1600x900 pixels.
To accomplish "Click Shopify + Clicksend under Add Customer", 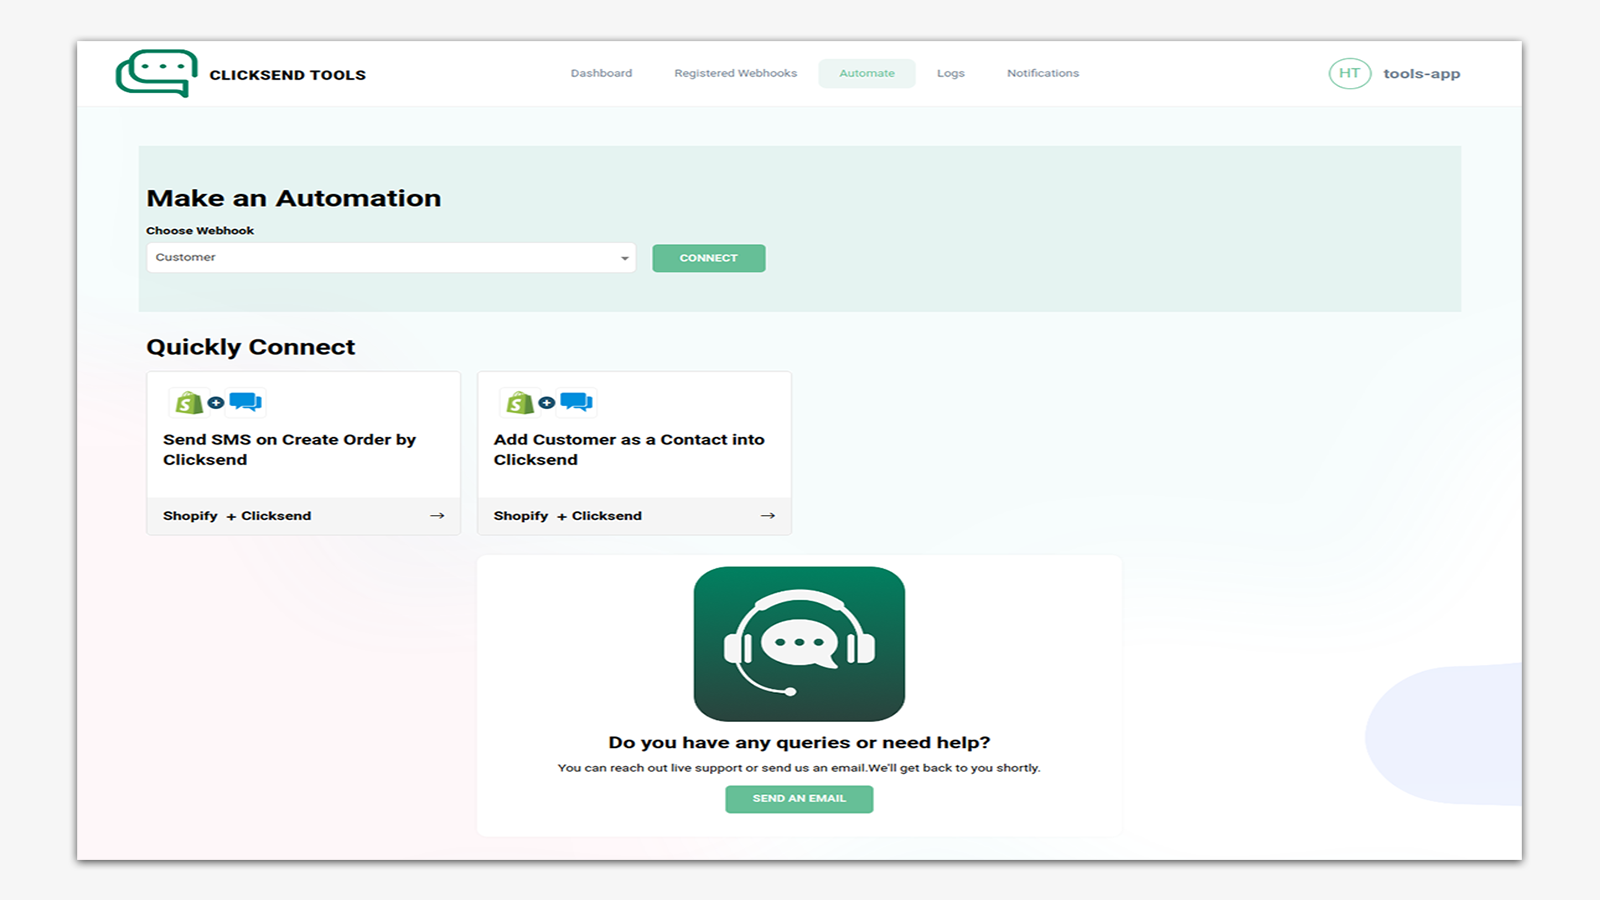I will (568, 516).
